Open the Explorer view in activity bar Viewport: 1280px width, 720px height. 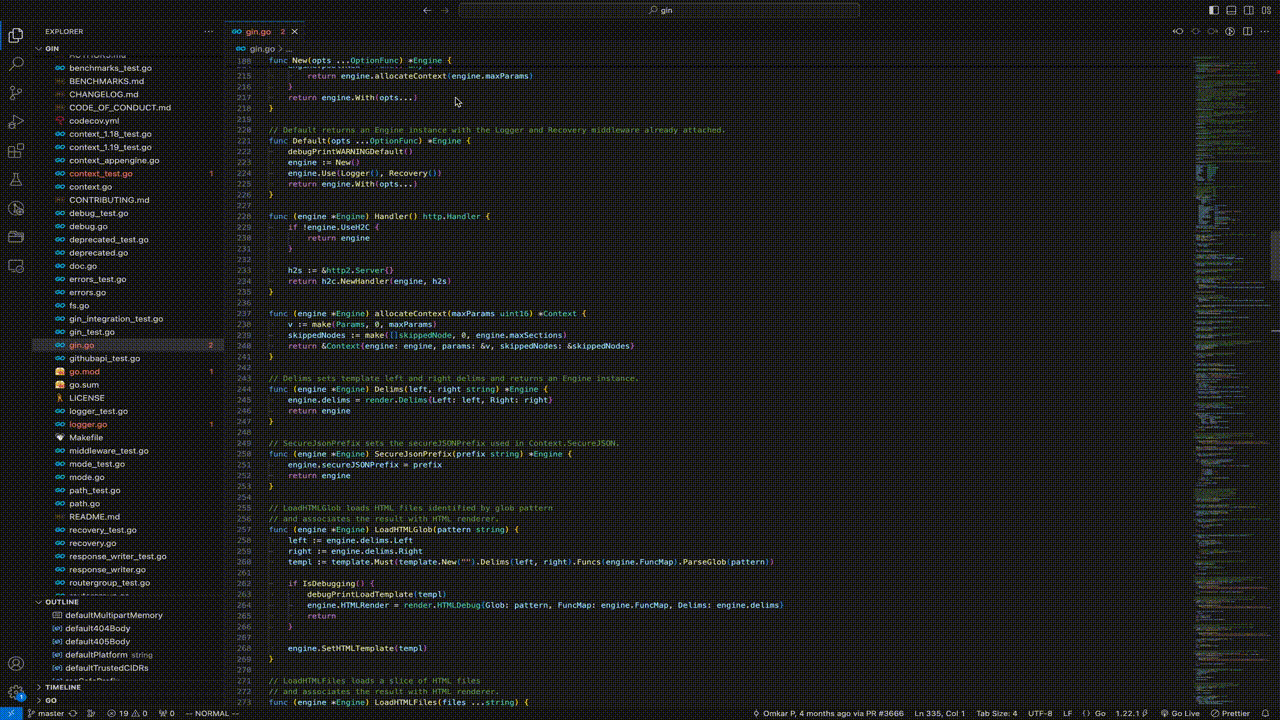[16, 36]
